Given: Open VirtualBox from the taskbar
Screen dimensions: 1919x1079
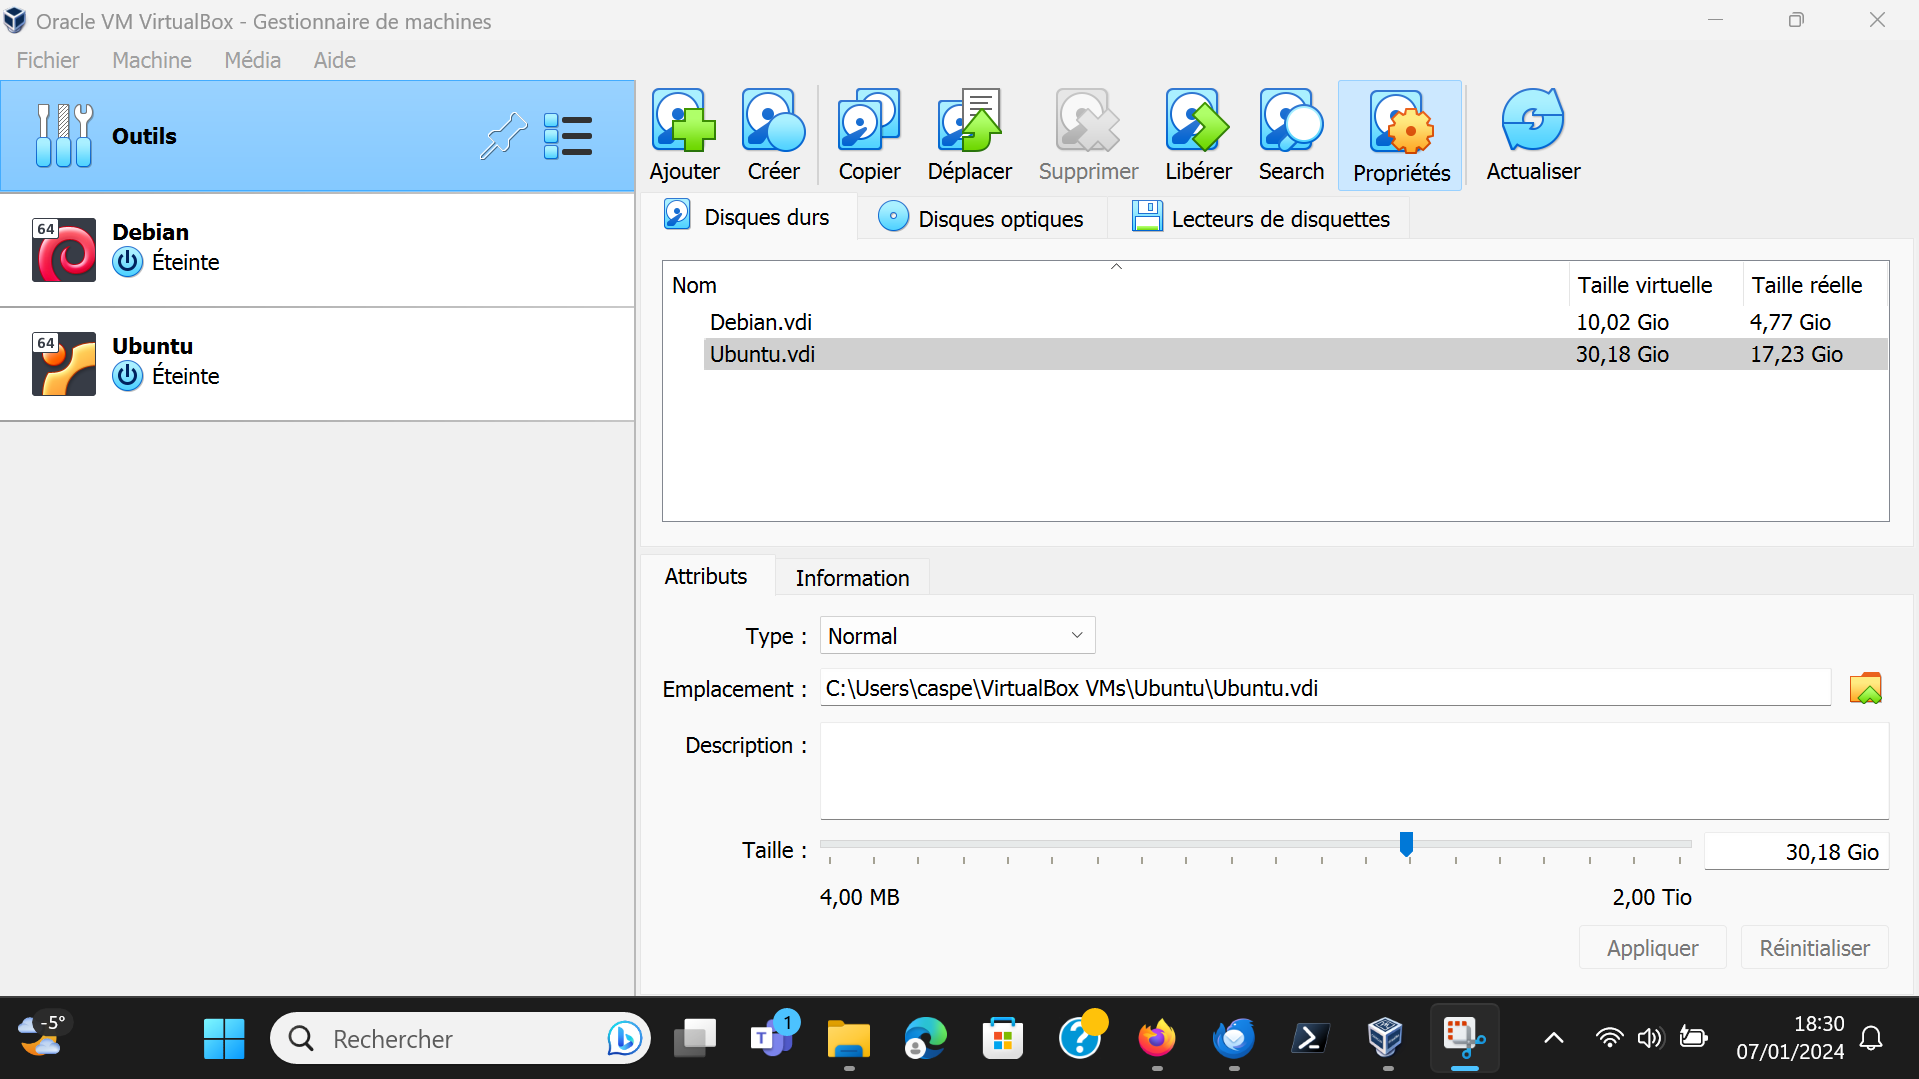Looking at the screenshot, I should coord(1386,1039).
